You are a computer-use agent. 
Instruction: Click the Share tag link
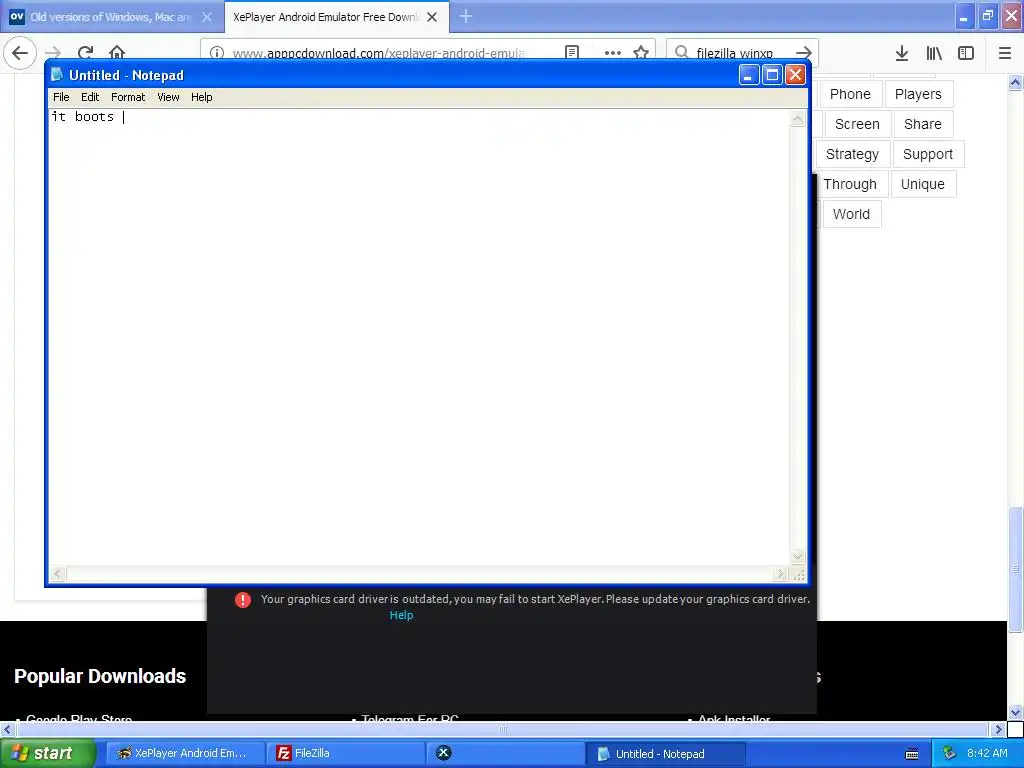point(923,124)
